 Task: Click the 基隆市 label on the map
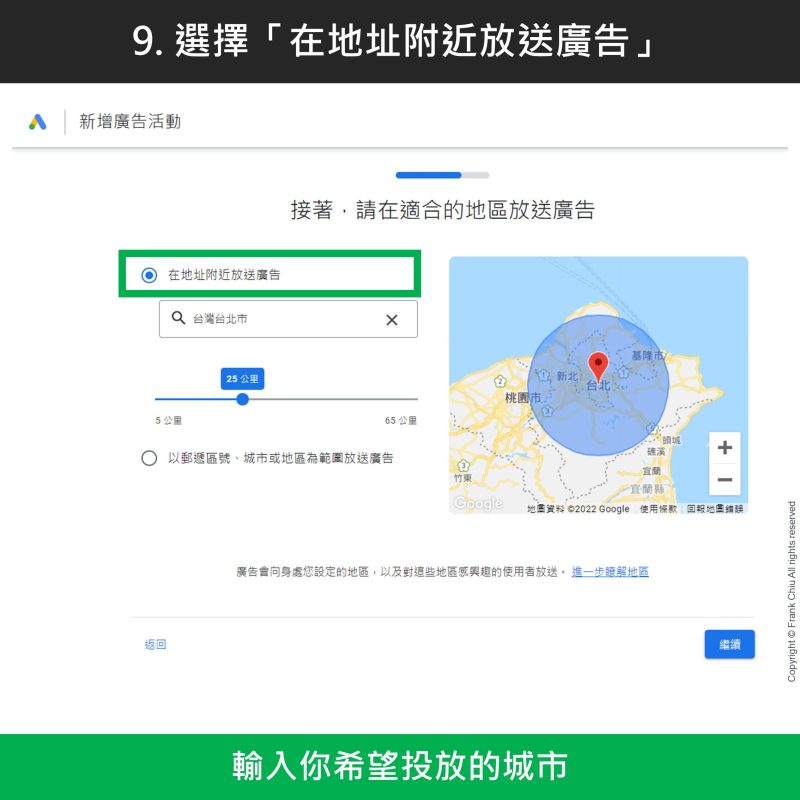pyautogui.click(x=648, y=356)
